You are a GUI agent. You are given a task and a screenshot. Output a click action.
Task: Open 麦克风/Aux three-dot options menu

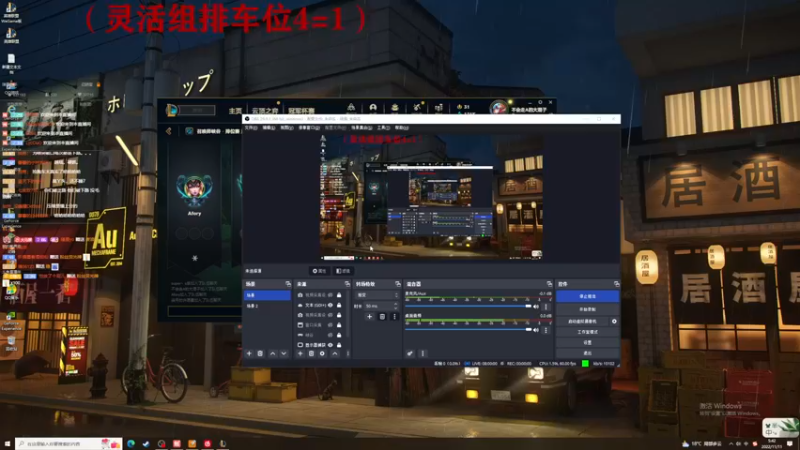tap(546, 307)
